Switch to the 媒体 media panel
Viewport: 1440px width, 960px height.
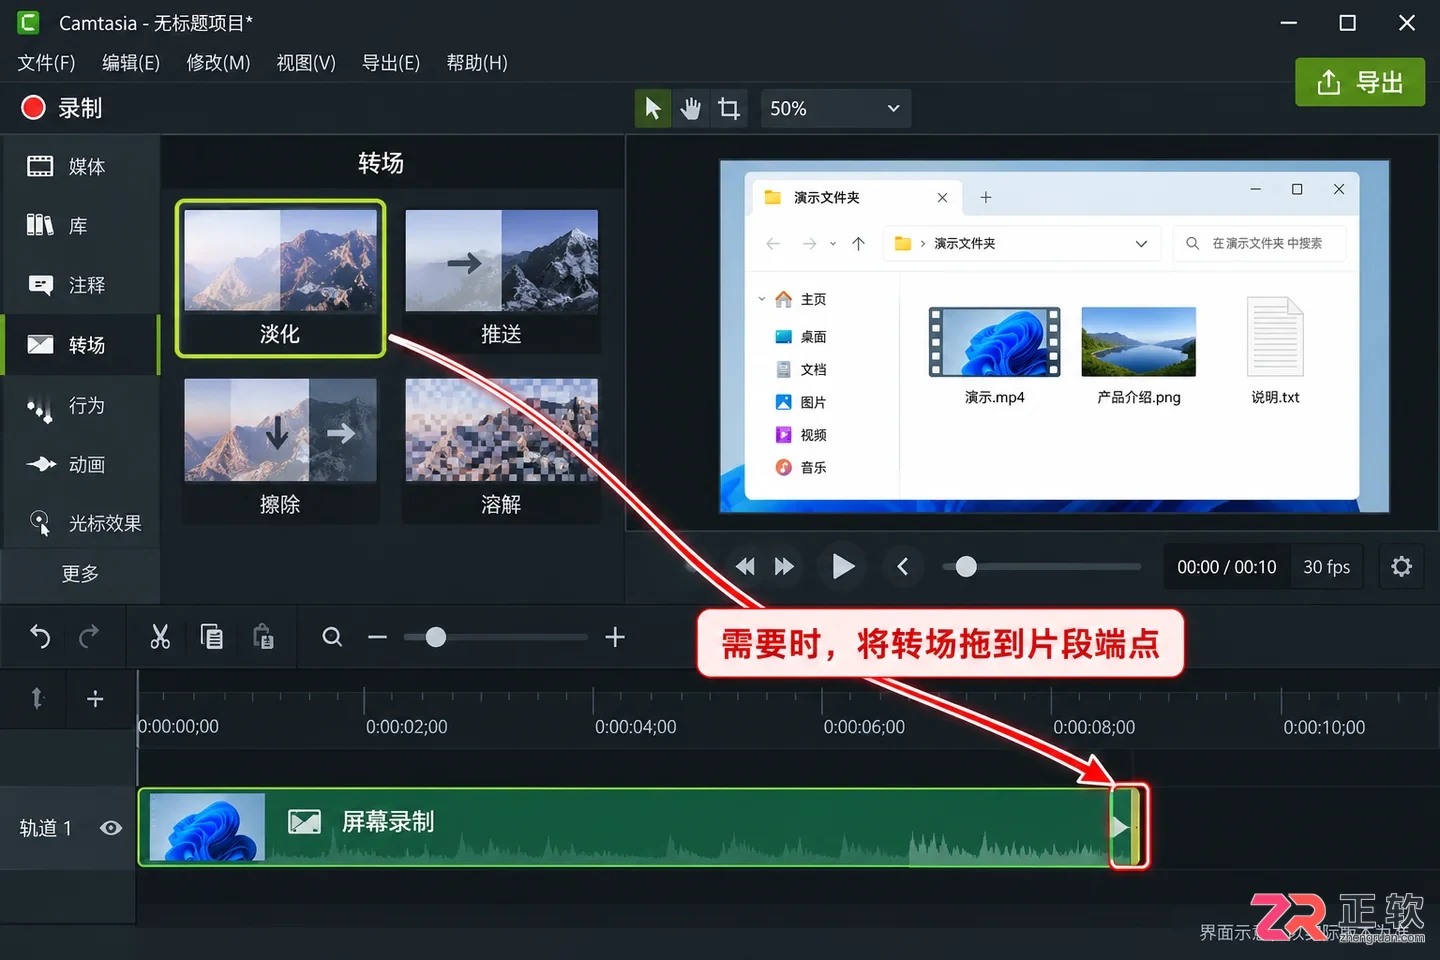pos(80,166)
